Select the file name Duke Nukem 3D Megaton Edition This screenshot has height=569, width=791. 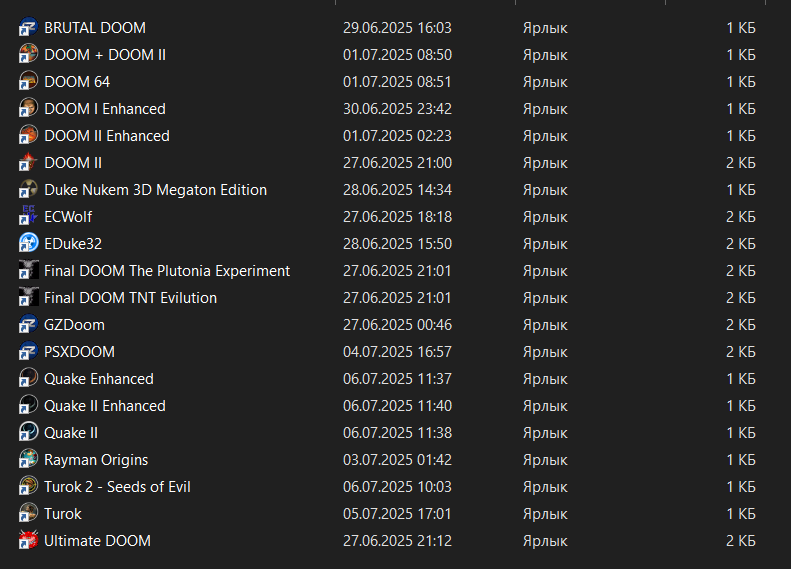(155, 190)
